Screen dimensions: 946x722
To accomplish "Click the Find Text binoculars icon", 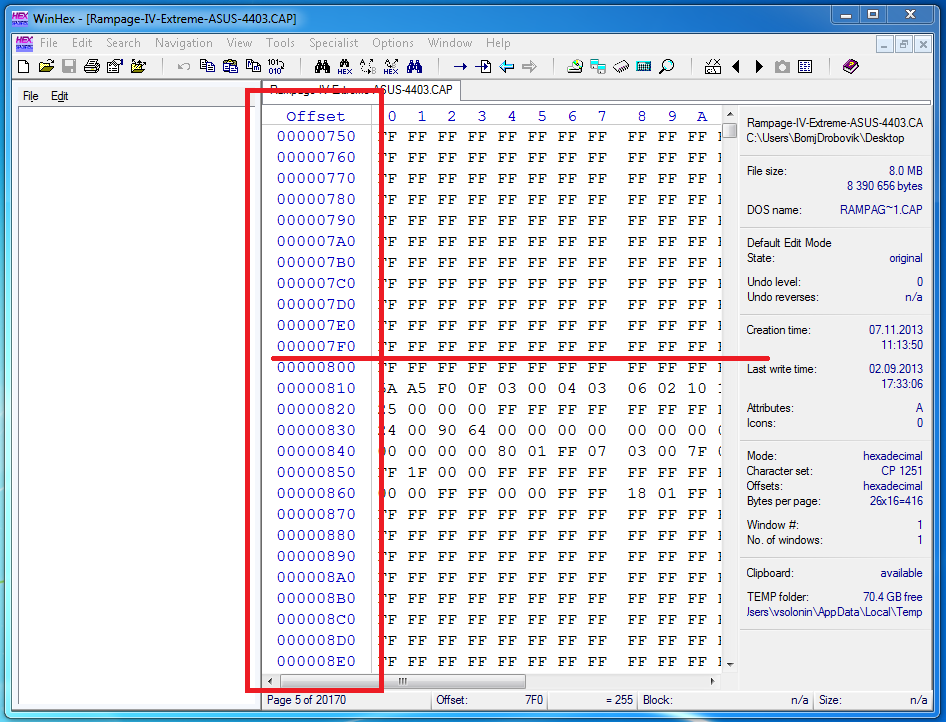I will (x=322, y=66).
